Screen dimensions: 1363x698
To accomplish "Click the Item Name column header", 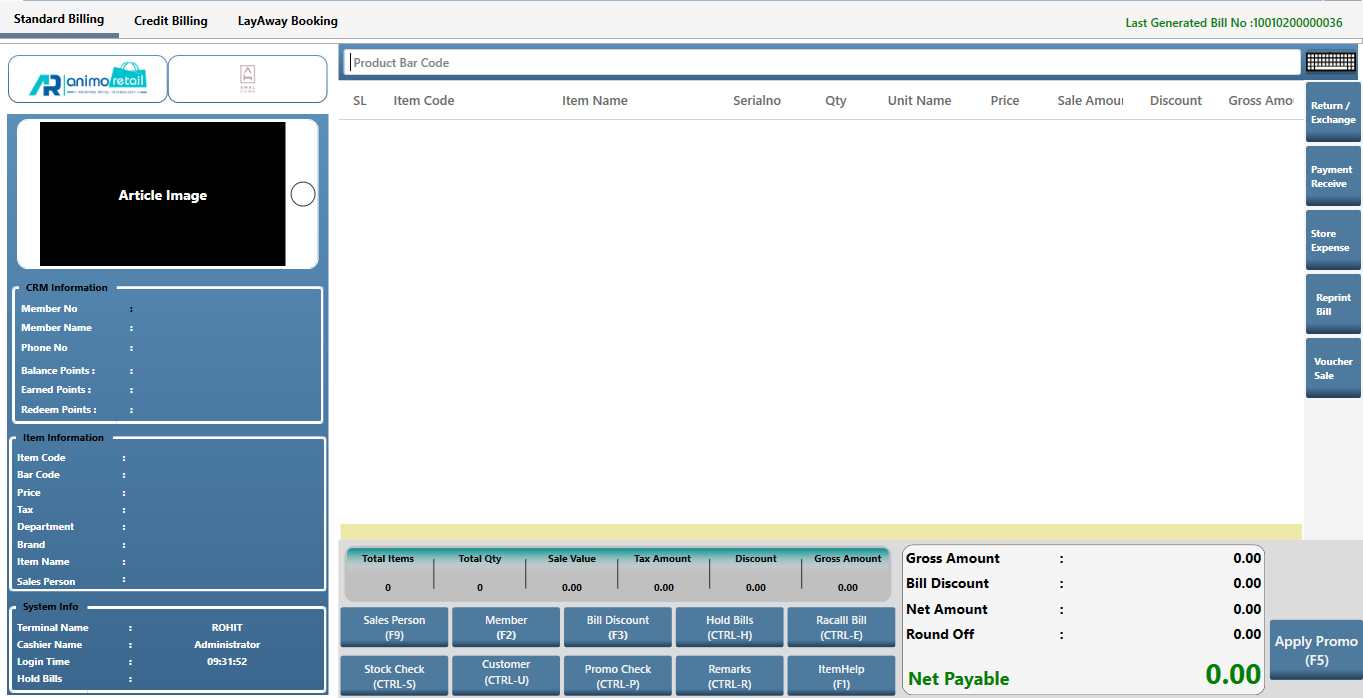I will (x=595, y=100).
